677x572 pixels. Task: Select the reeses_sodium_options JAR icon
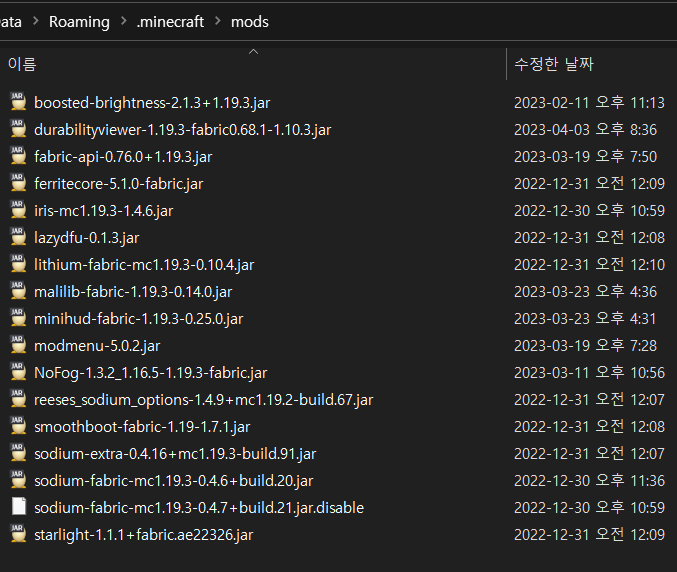[18, 399]
